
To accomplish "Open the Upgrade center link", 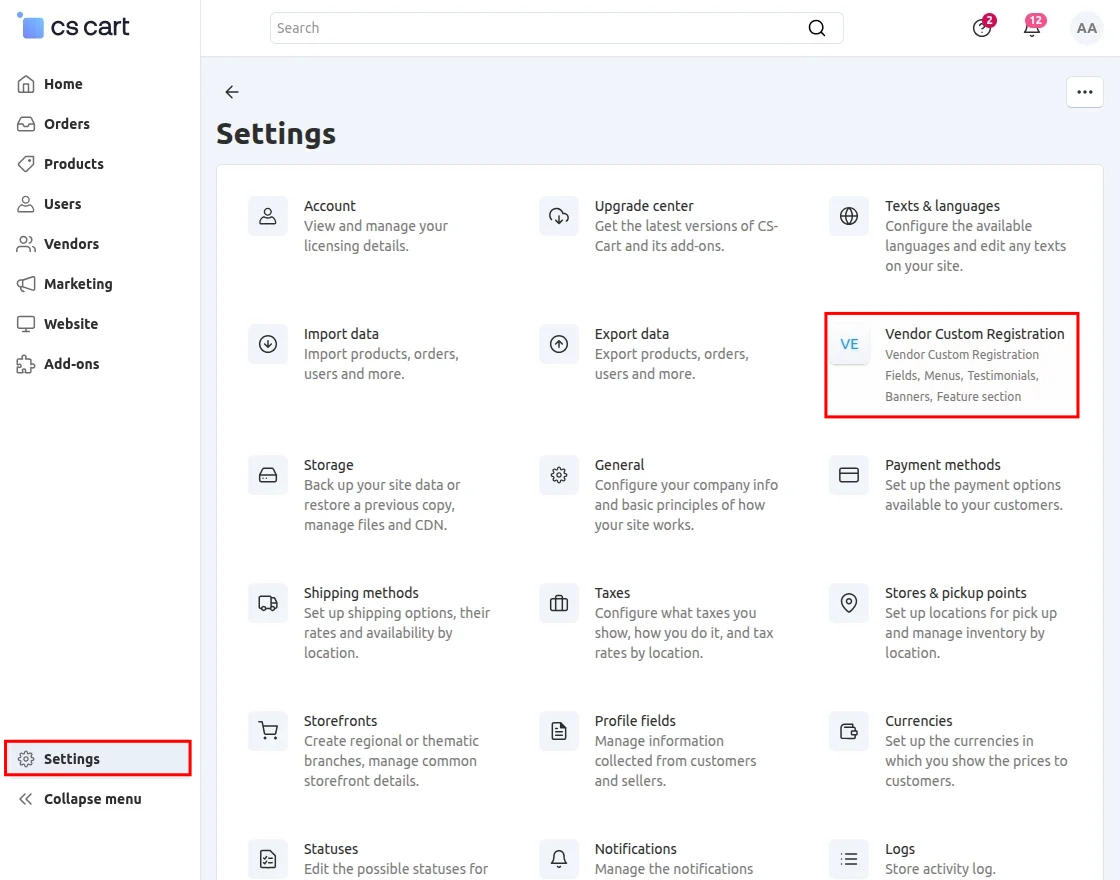I will point(644,206).
